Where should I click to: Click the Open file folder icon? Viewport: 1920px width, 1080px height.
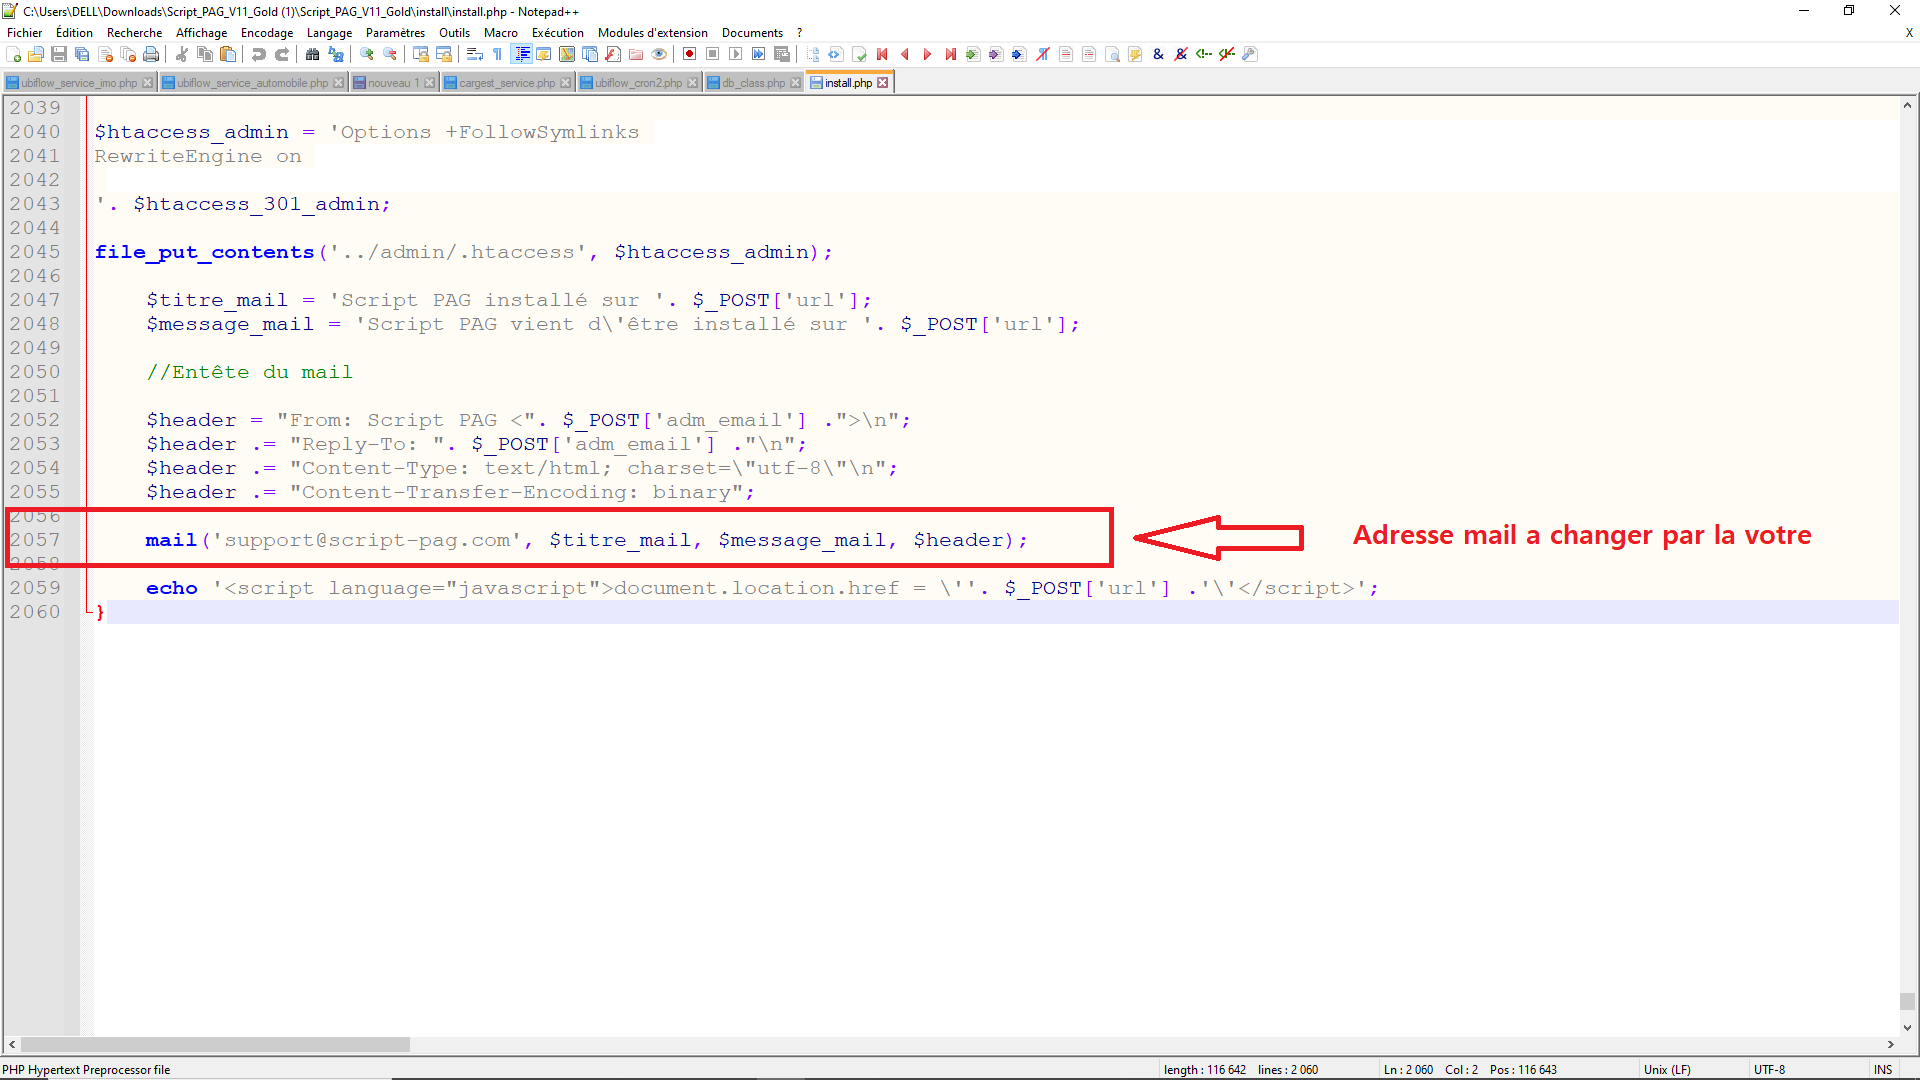[36, 54]
